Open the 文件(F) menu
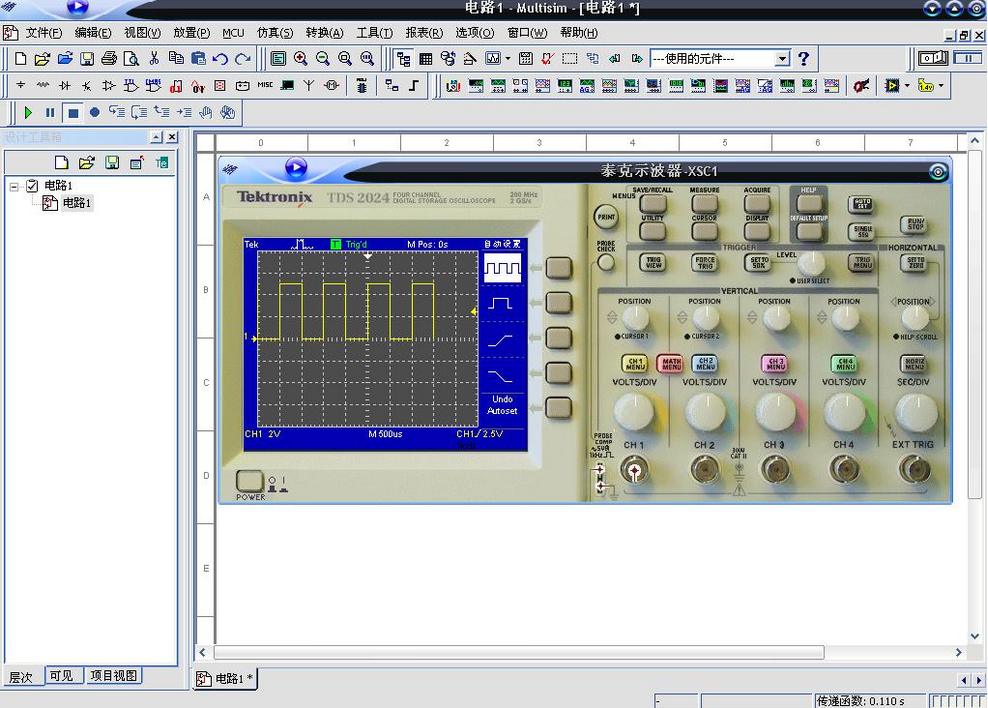 pyautogui.click(x=43, y=33)
